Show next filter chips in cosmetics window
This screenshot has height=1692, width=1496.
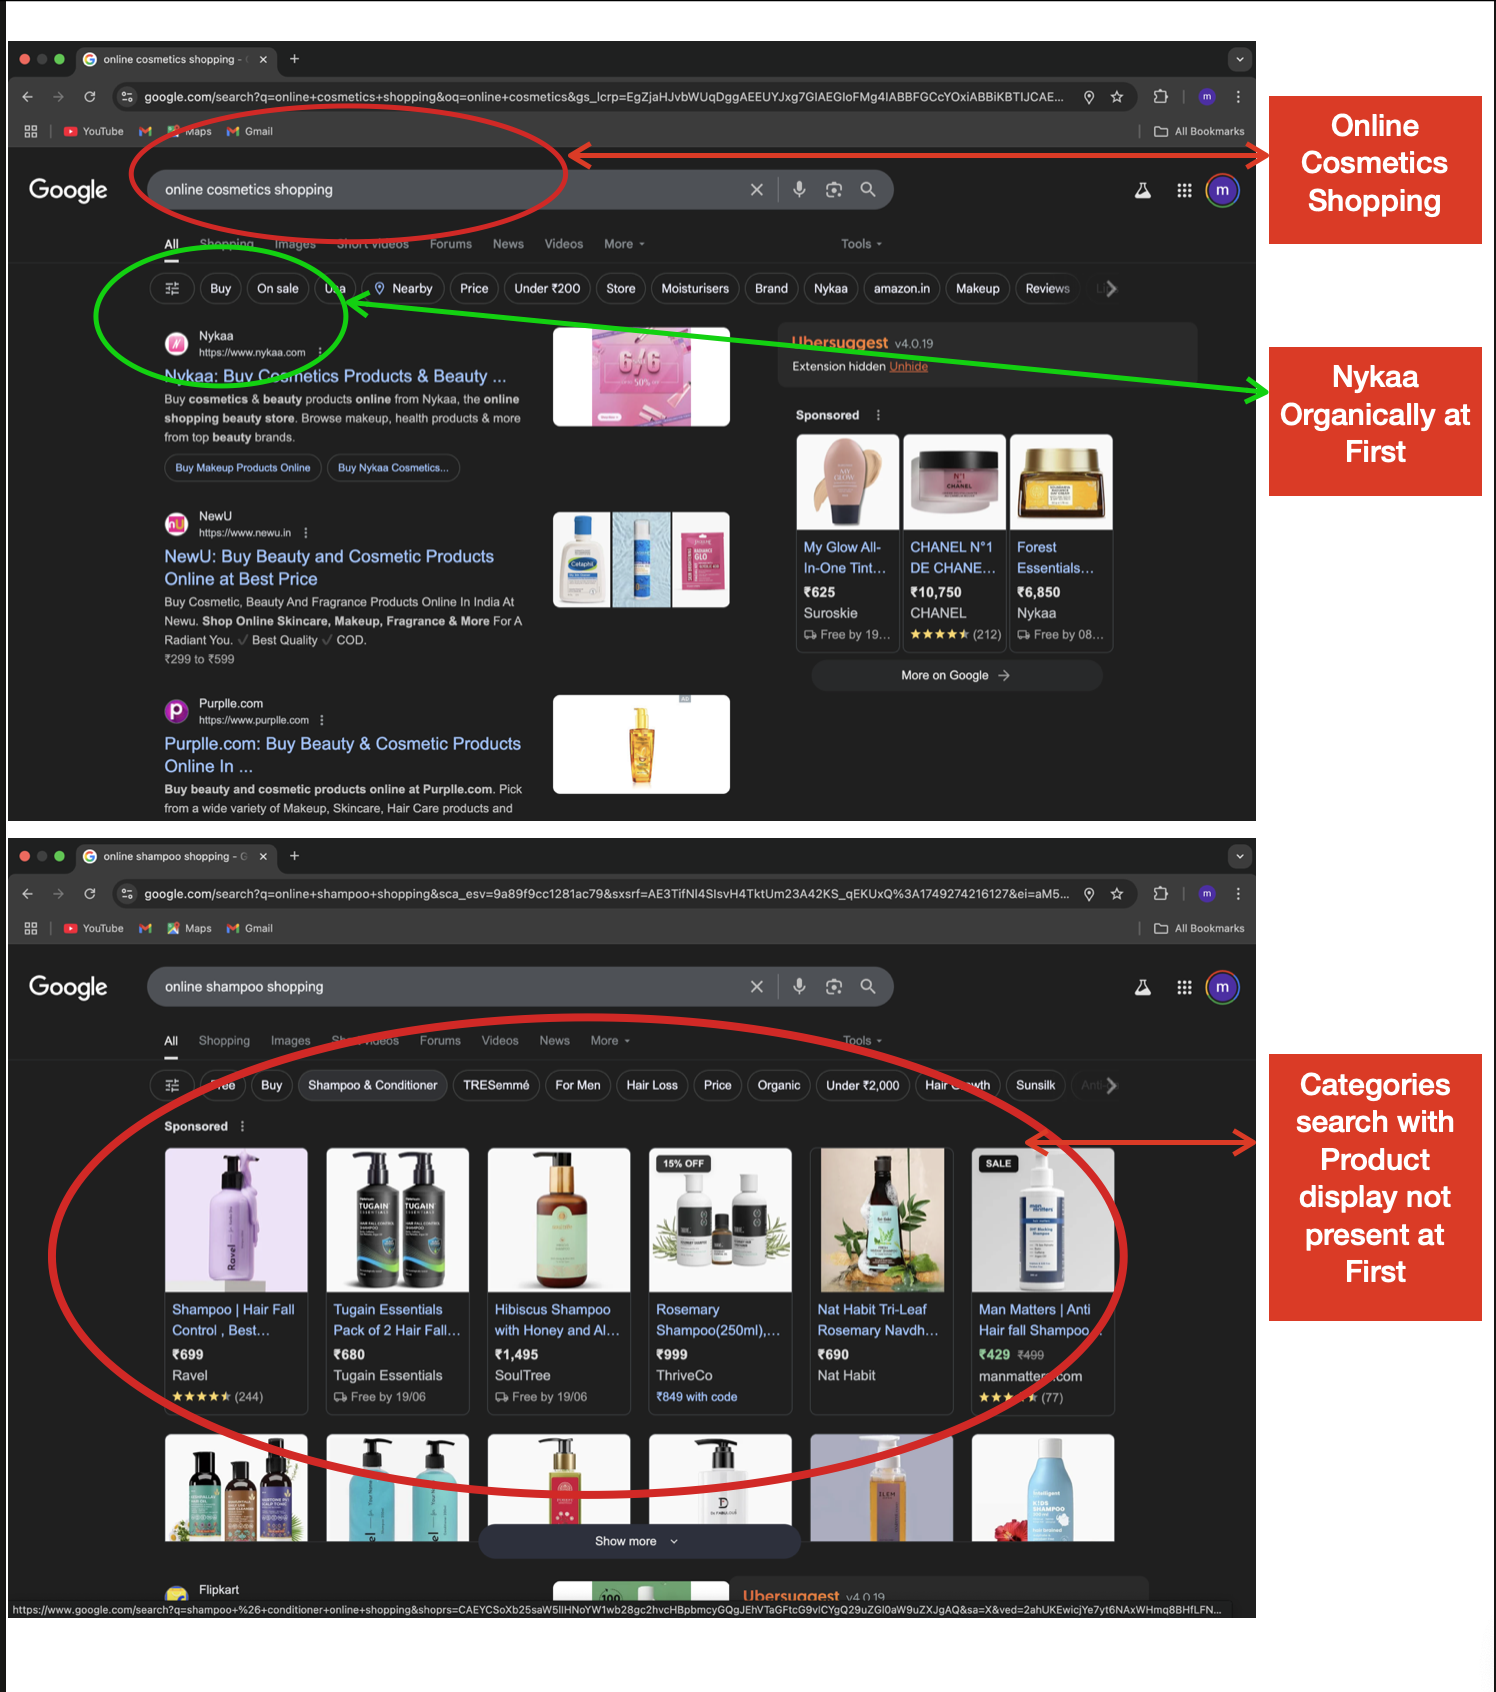point(1111,288)
